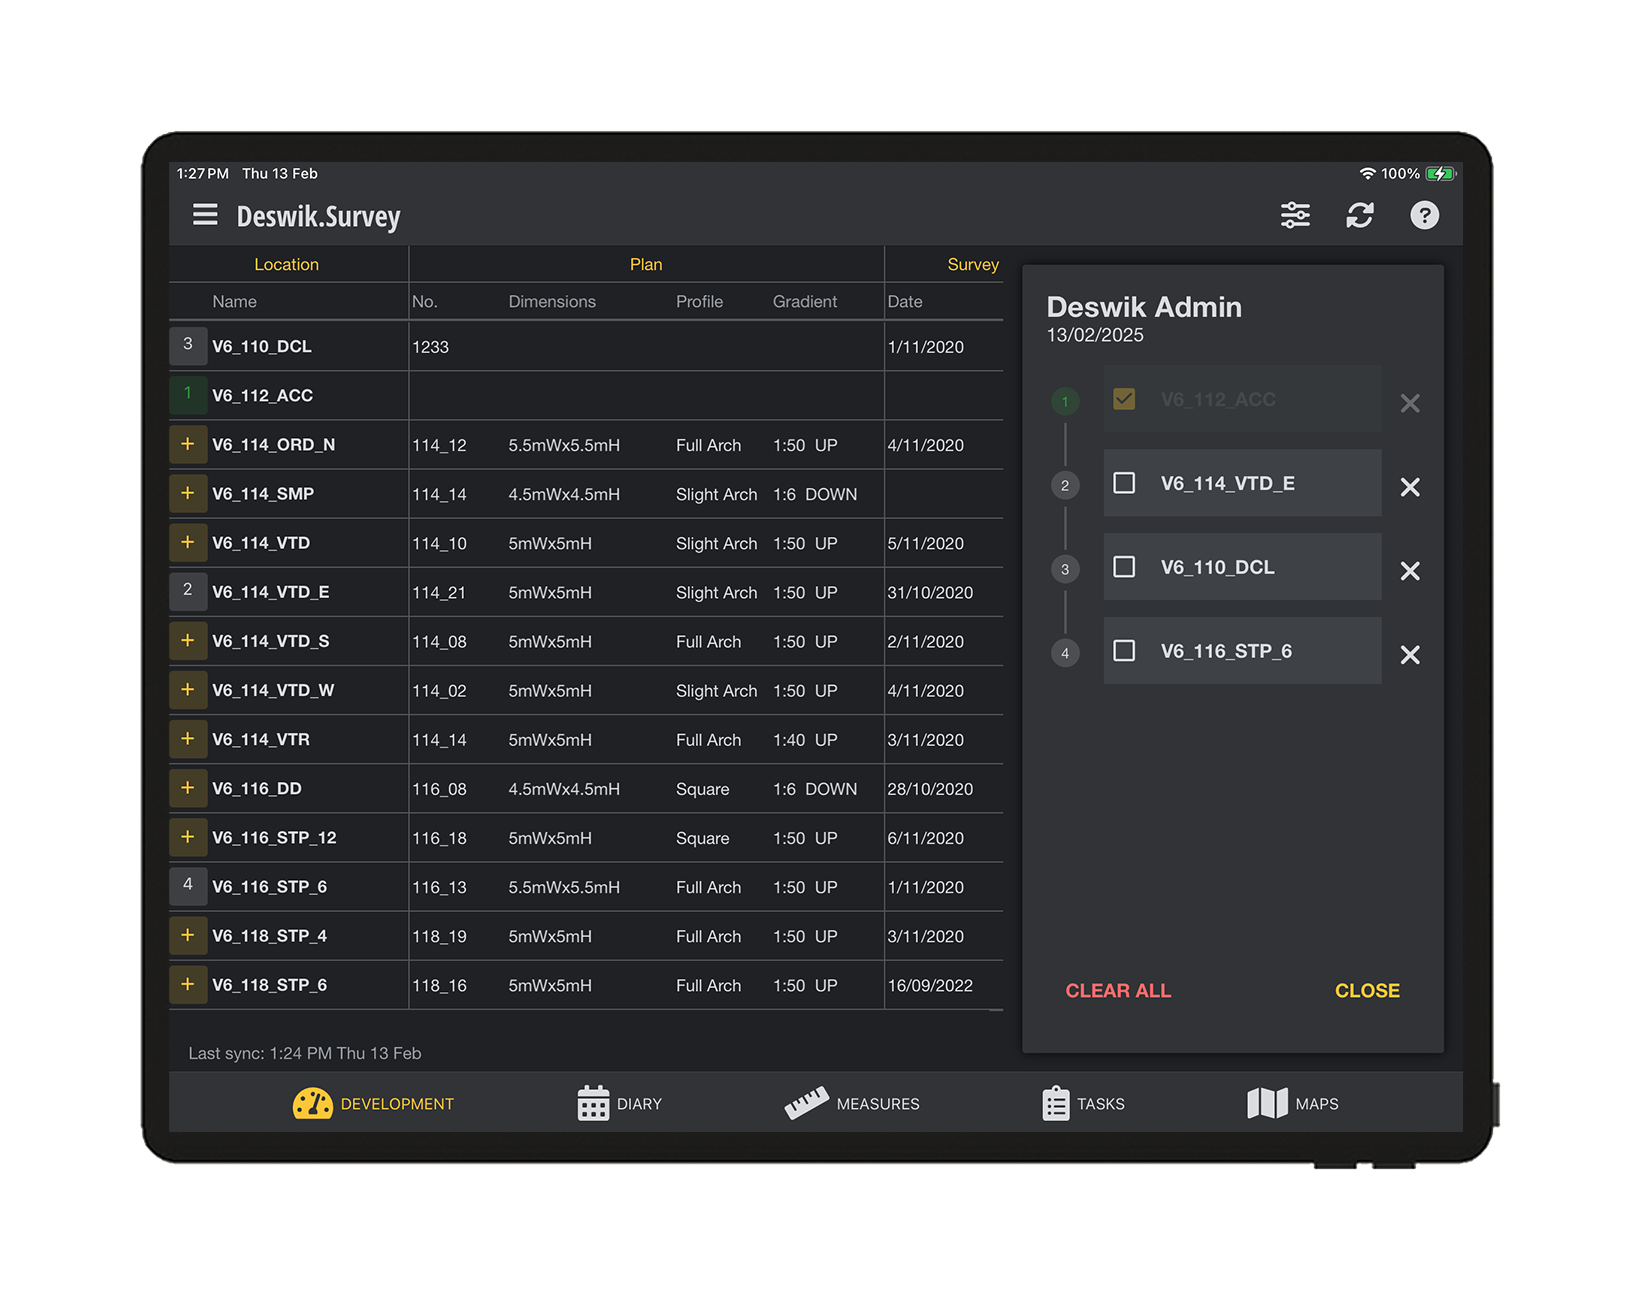The image size is (1634, 1300).
Task: Tap green order badge 1 beside V6_112_ACC row
Action: (x=188, y=394)
